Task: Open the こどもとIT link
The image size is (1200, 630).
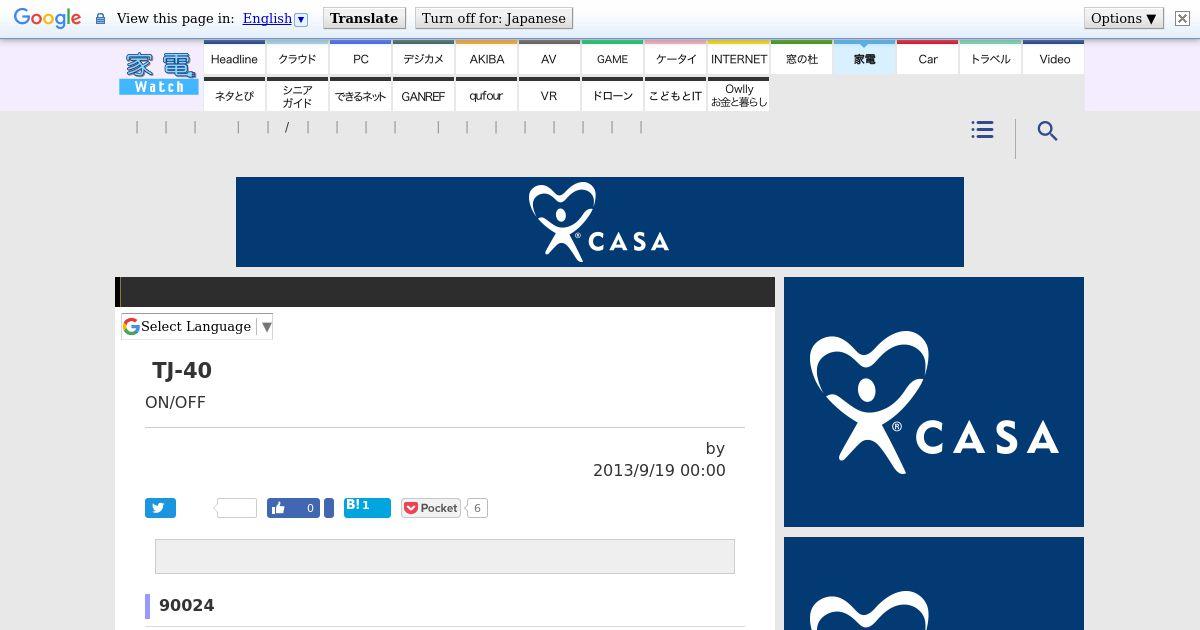Action: (675, 95)
